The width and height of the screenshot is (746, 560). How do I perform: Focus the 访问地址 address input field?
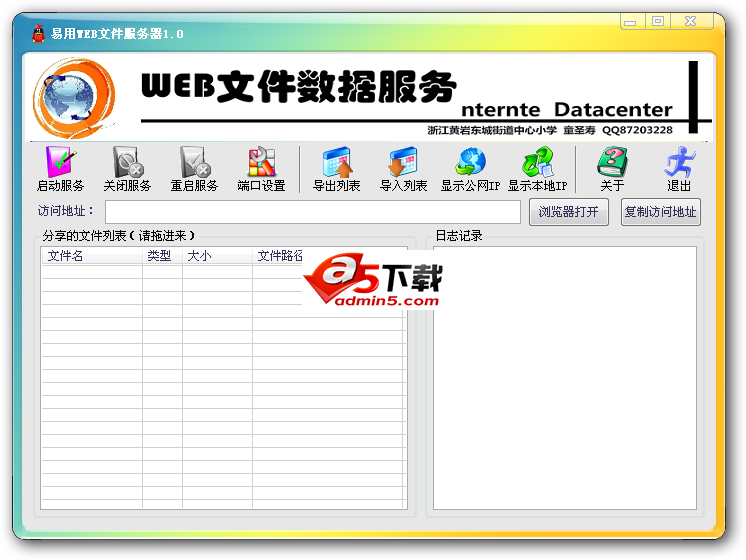pyautogui.click(x=313, y=212)
